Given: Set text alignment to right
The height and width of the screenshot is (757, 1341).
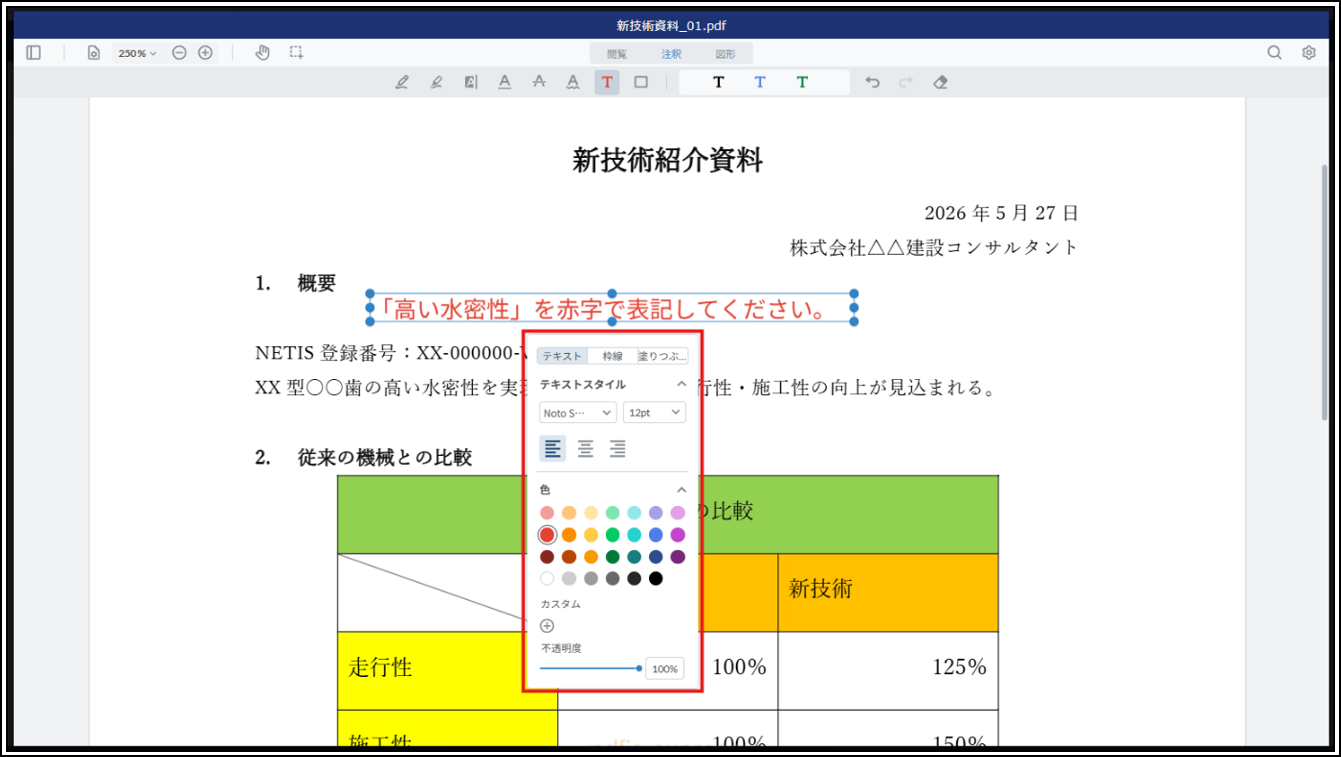Looking at the screenshot, I should 617,448.
